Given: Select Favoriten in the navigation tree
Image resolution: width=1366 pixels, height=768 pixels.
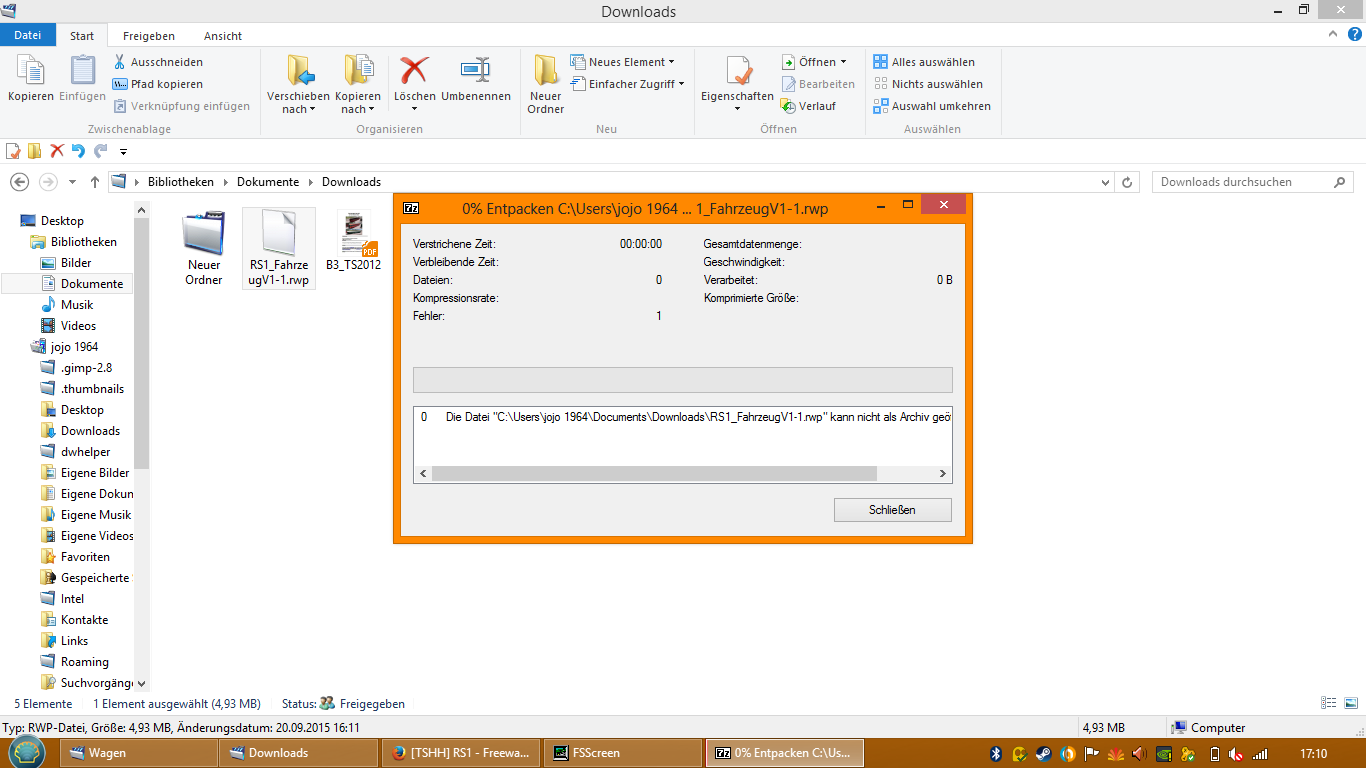Looking at the screenshot, I should click(x=85, y=557).
